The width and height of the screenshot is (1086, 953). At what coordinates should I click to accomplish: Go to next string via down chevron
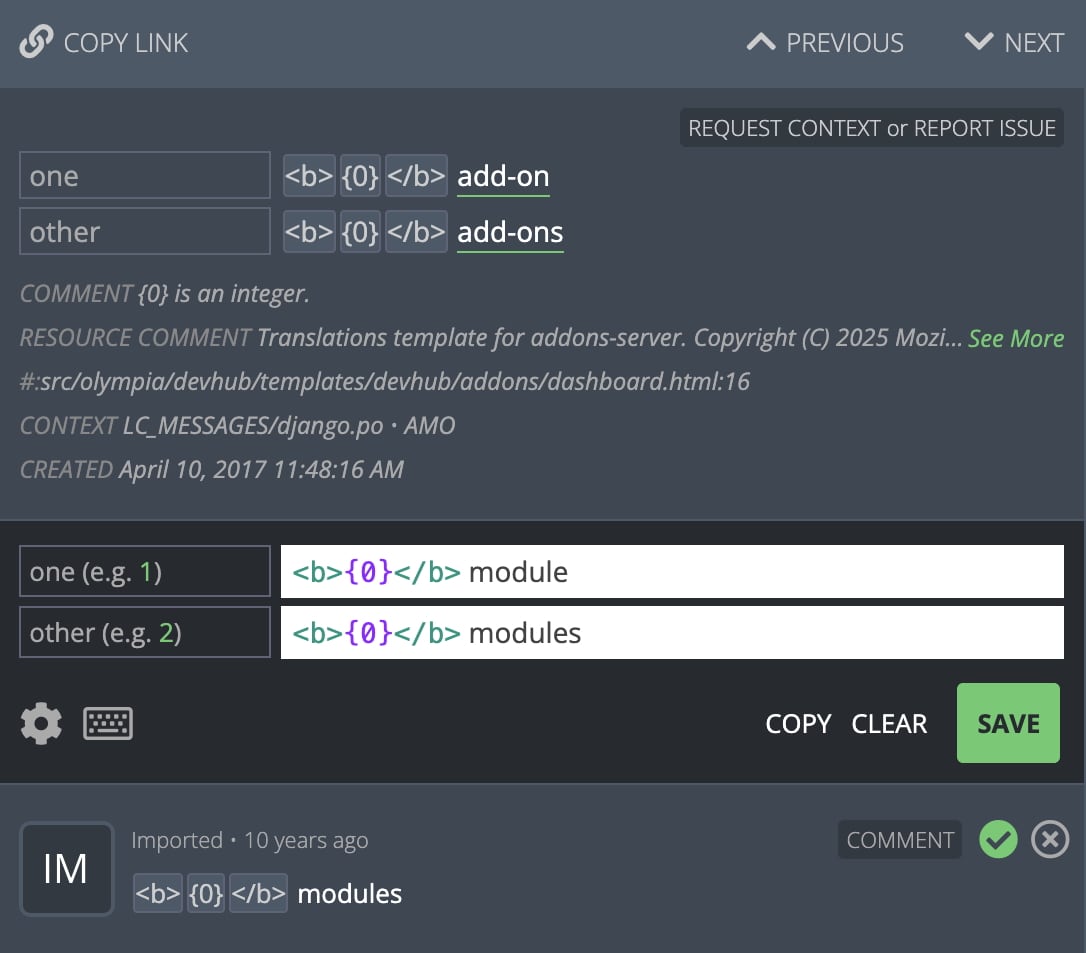(977, 42)
